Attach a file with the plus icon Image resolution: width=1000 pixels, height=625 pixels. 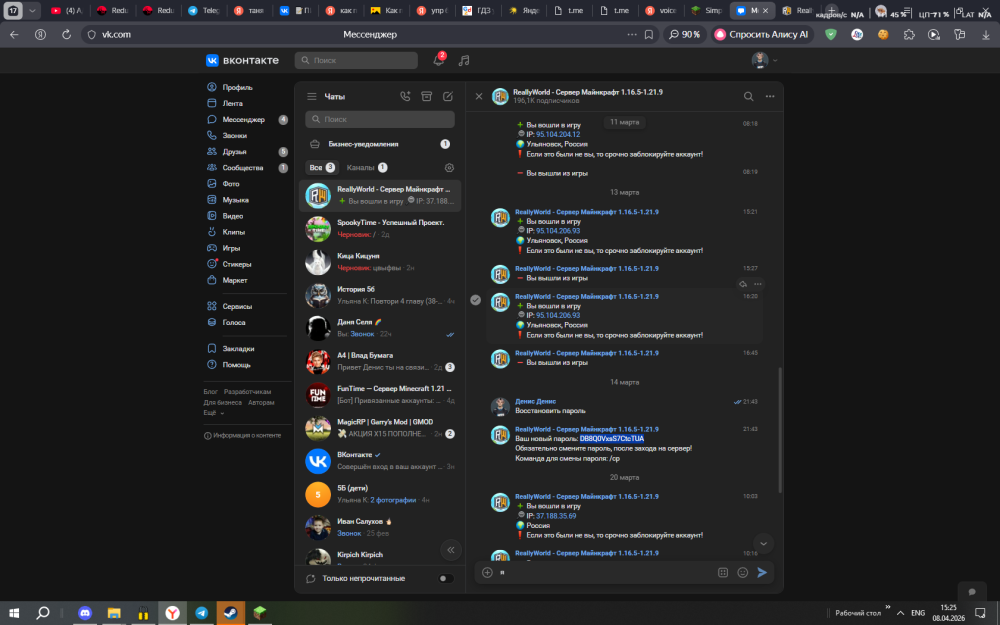tap(487, 573)
